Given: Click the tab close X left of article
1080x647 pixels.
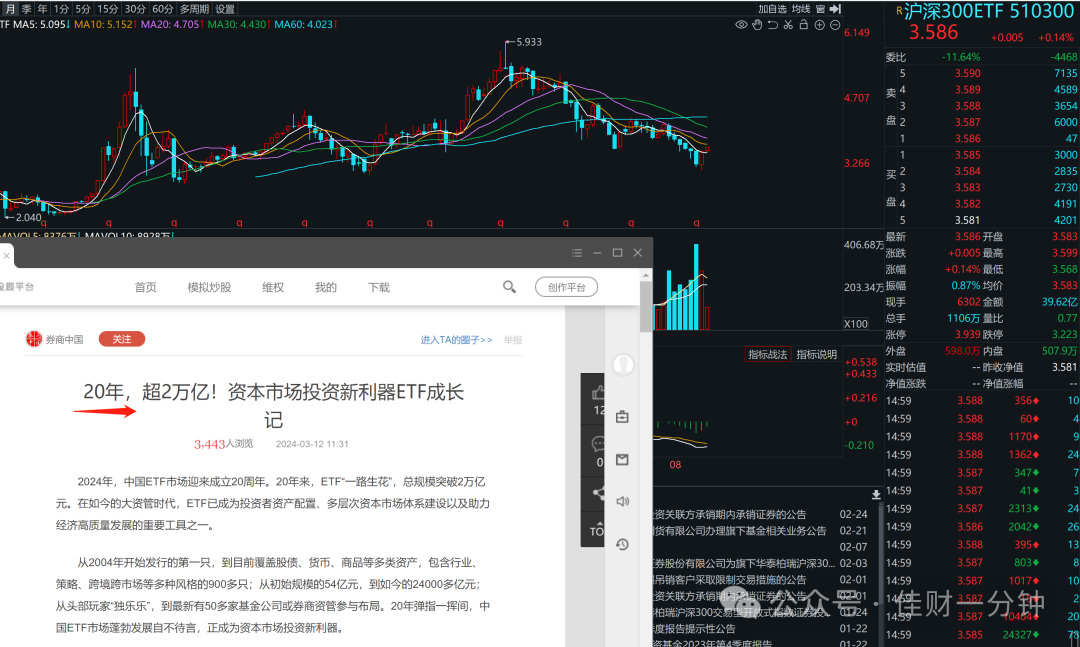Looking at the screenshot, I should coord(6,256).
